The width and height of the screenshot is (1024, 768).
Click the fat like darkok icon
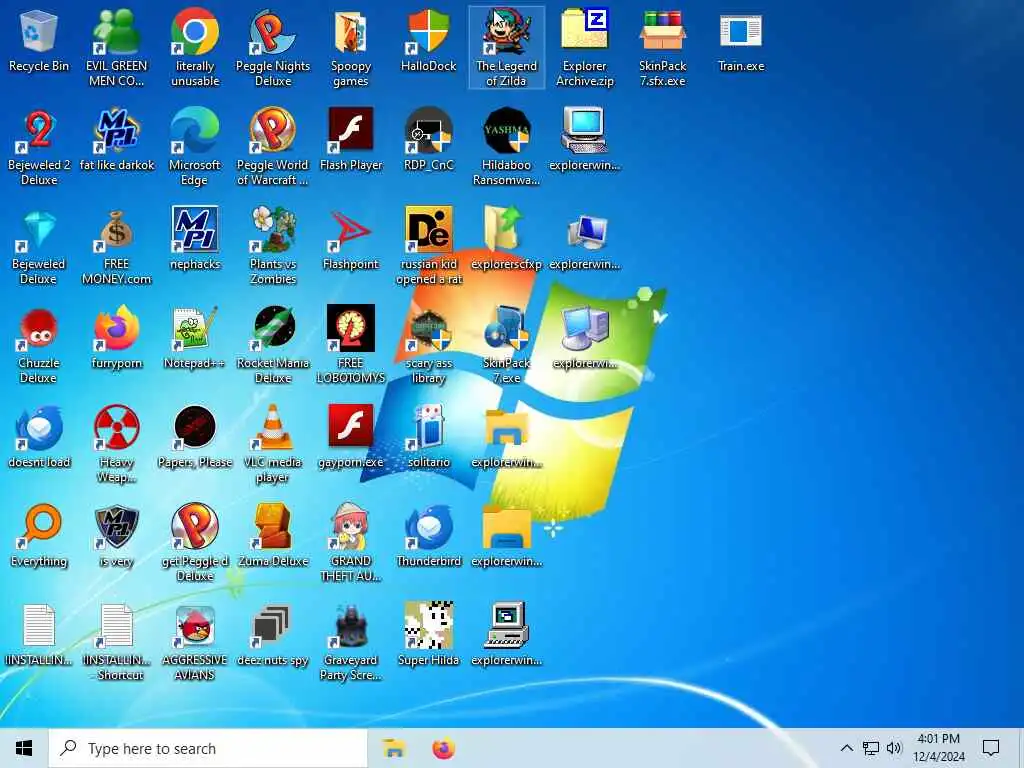click(116, 131)
